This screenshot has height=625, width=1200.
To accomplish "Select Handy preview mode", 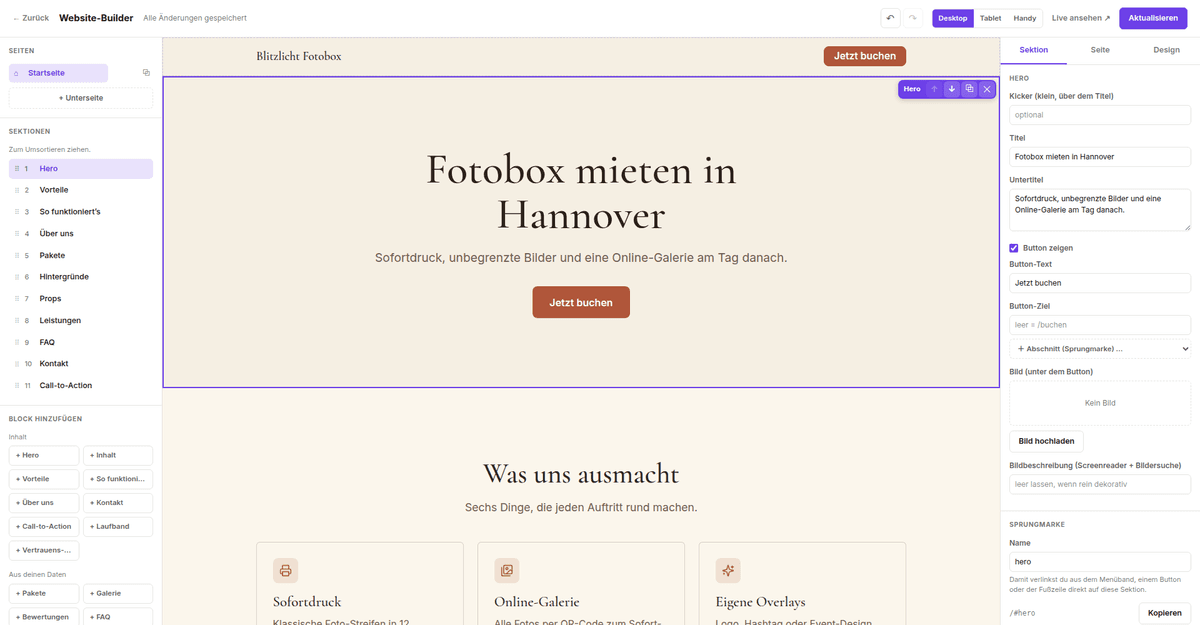I will (x=1025, y=18).
